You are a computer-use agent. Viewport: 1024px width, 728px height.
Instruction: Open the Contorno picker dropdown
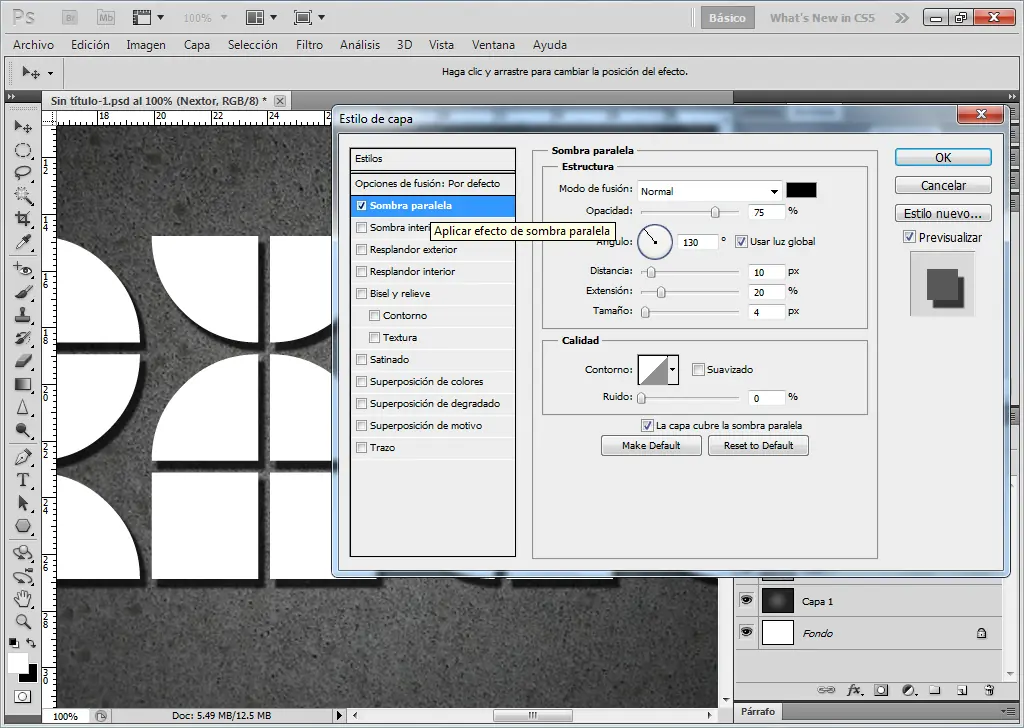click(670, 369)
